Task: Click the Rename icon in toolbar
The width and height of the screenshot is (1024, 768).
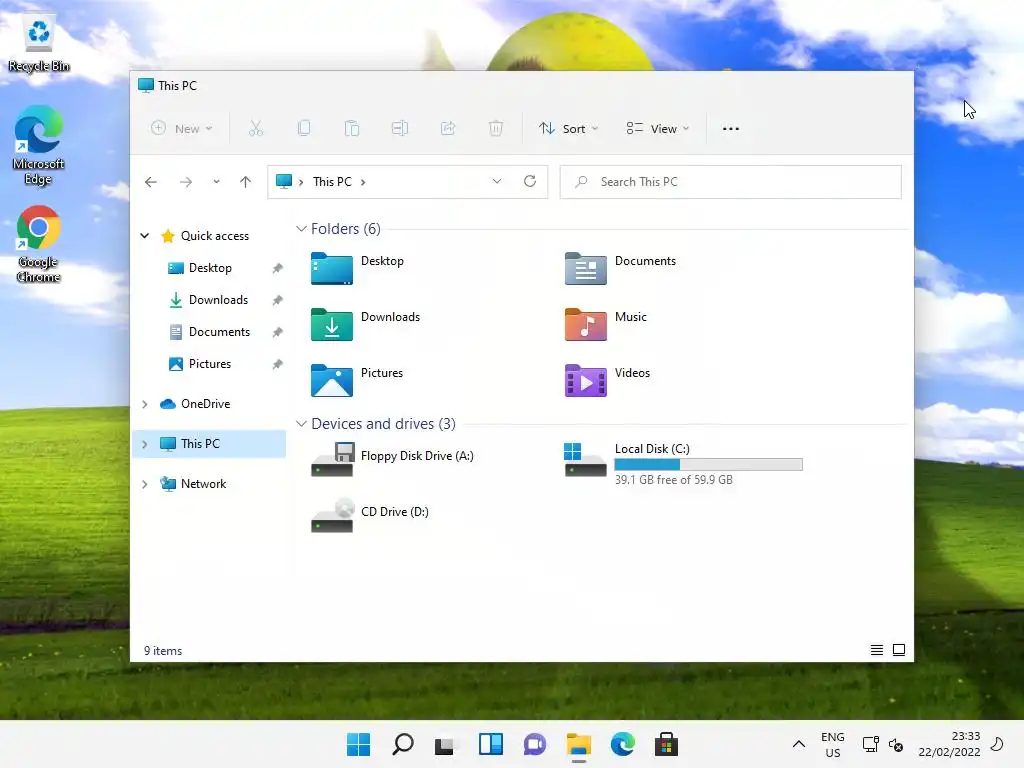Action: [x=400, y=128]
